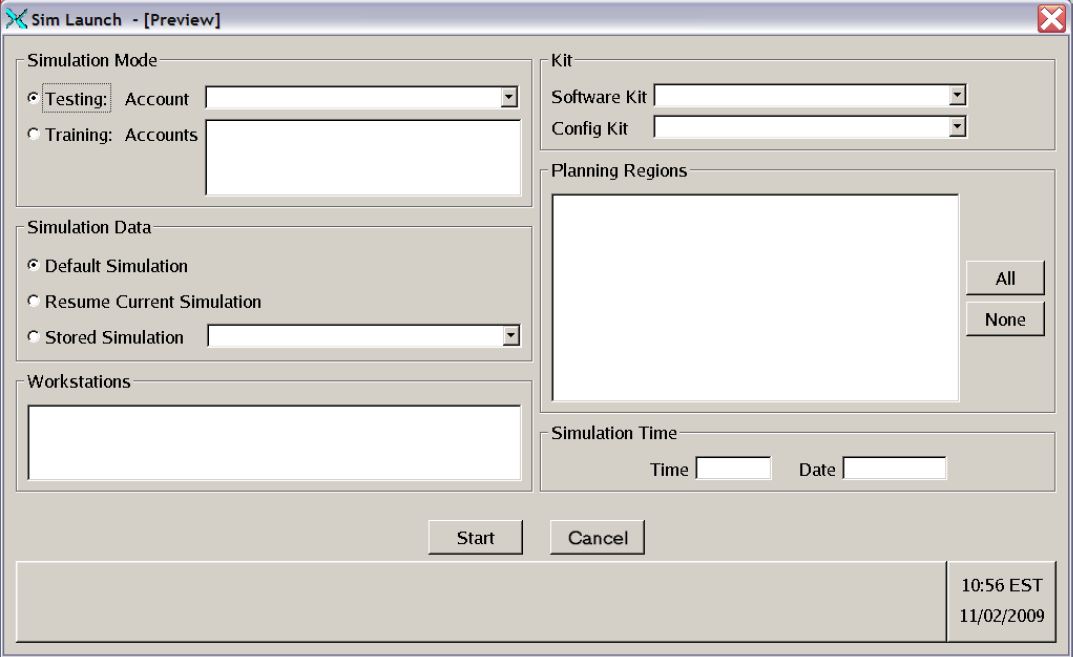
Task: Select the Stored Simulation radio button
Action: pyautogui.click(x=33, y=336)
